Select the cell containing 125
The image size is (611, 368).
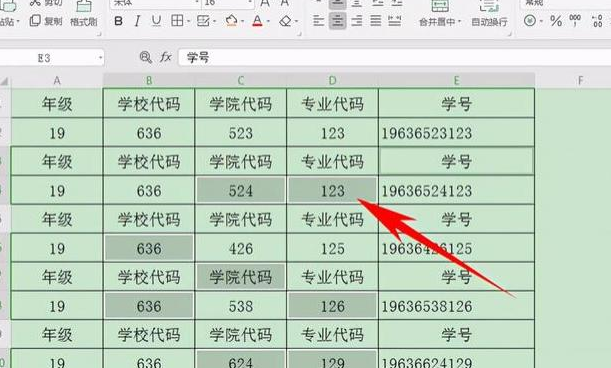click(332, 248)
